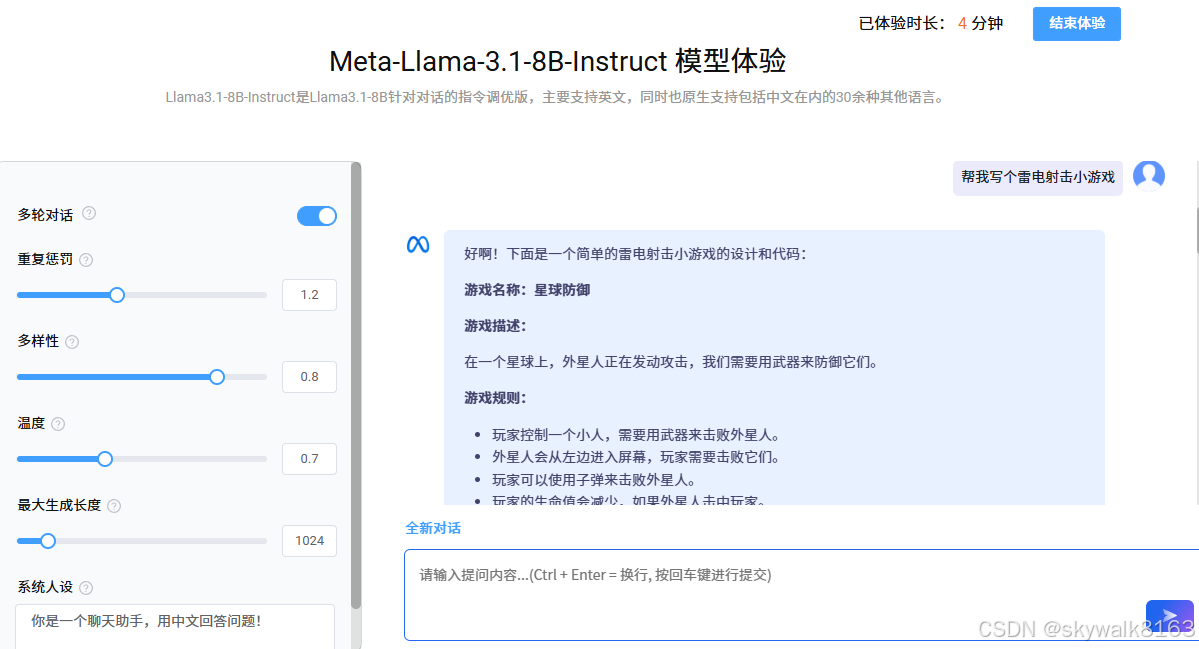Click help icon next to 多轮对话
This screenshot has width=1199, height=649.
click(89, 213)
